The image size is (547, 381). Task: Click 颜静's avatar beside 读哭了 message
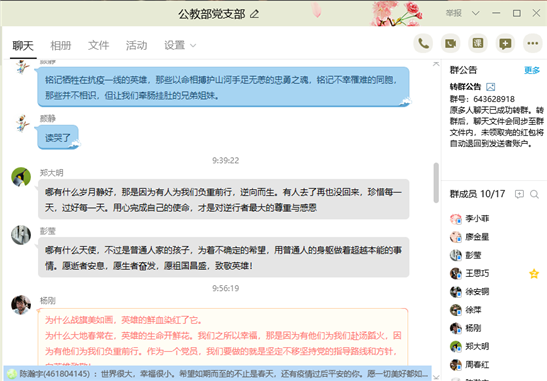[22, 123]
